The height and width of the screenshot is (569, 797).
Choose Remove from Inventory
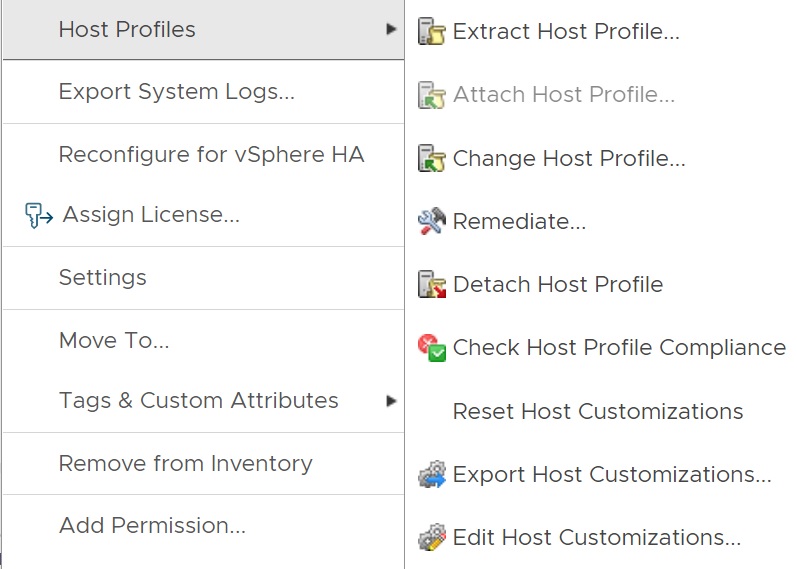pyautogui.click(x=185, y=464)
